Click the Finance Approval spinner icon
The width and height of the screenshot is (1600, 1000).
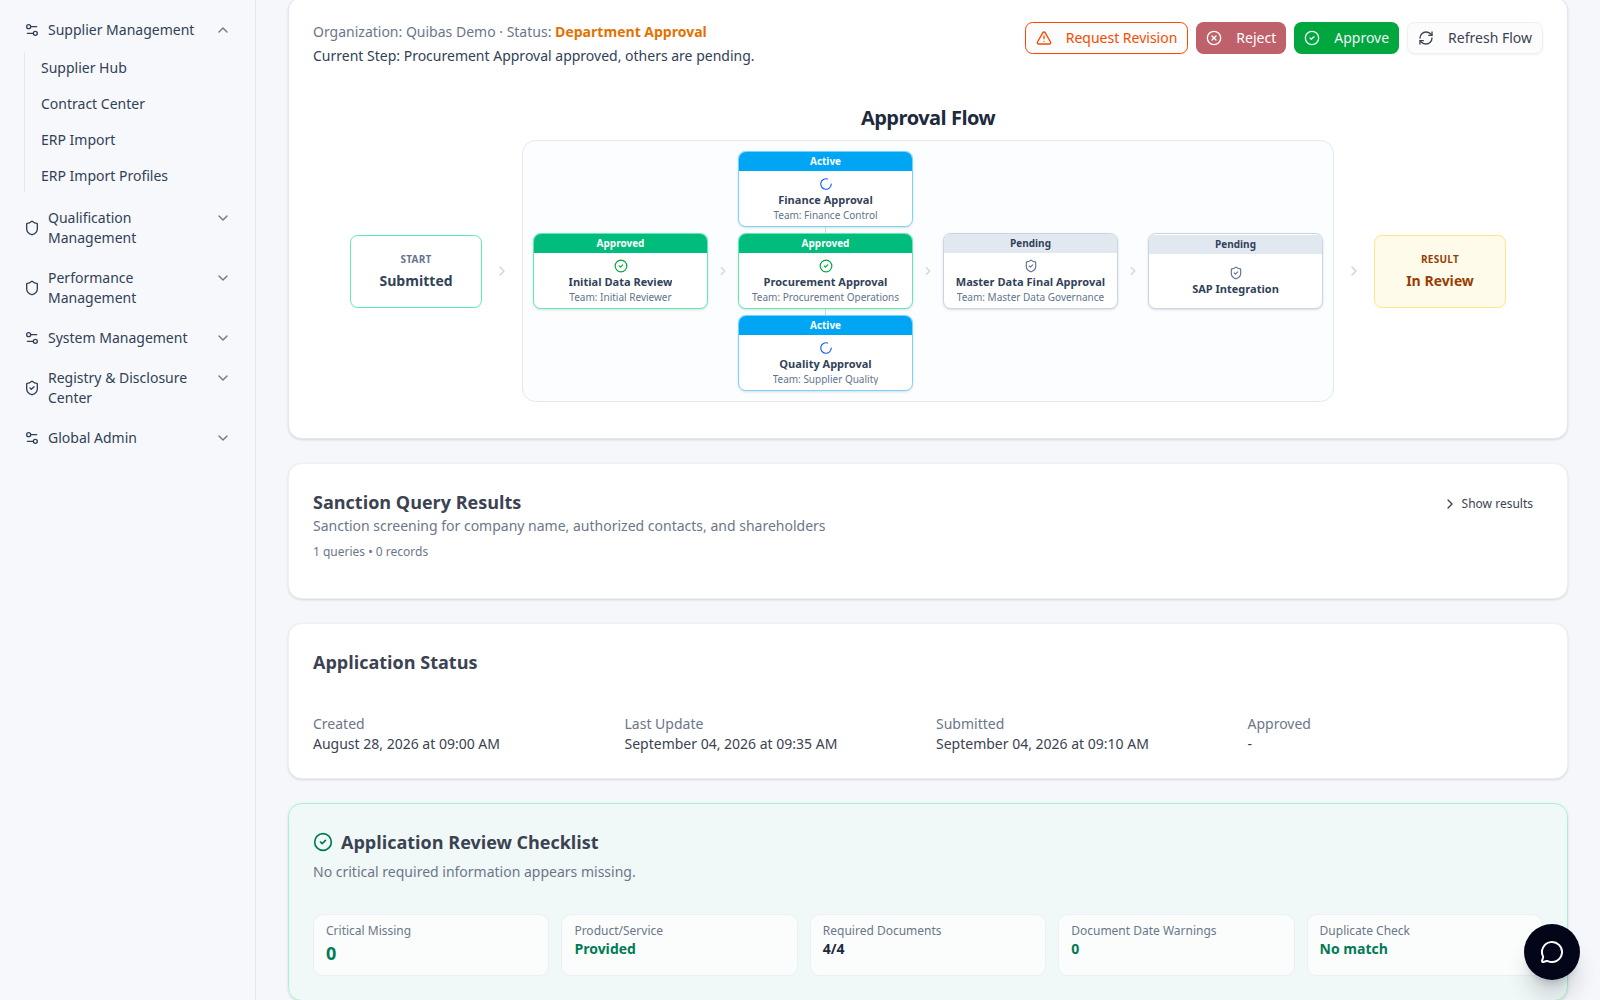826,184
